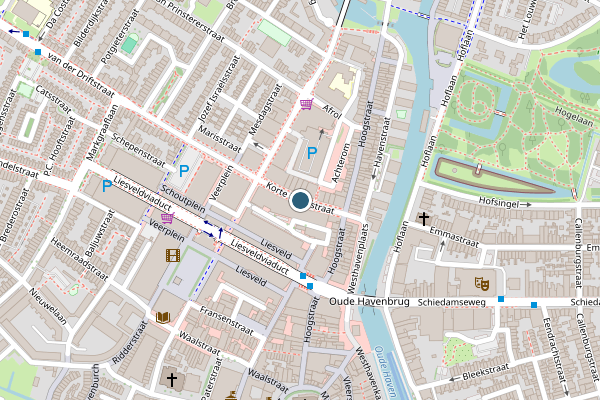Image resolution: width=600 pixels, height=400 pixels.
Task: Click the Fransenstraat street label
Action: (x=227, y=320)
